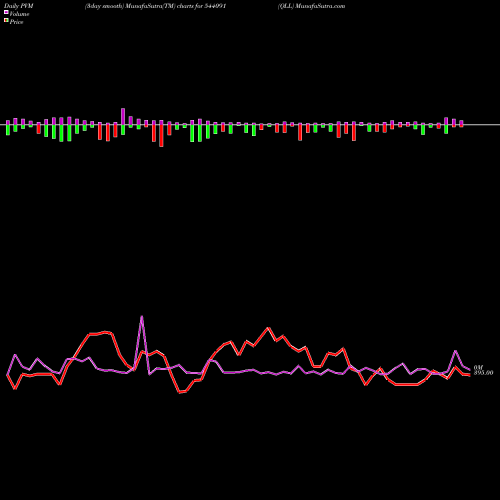Click the '0M' volume value label

(478, 367)
